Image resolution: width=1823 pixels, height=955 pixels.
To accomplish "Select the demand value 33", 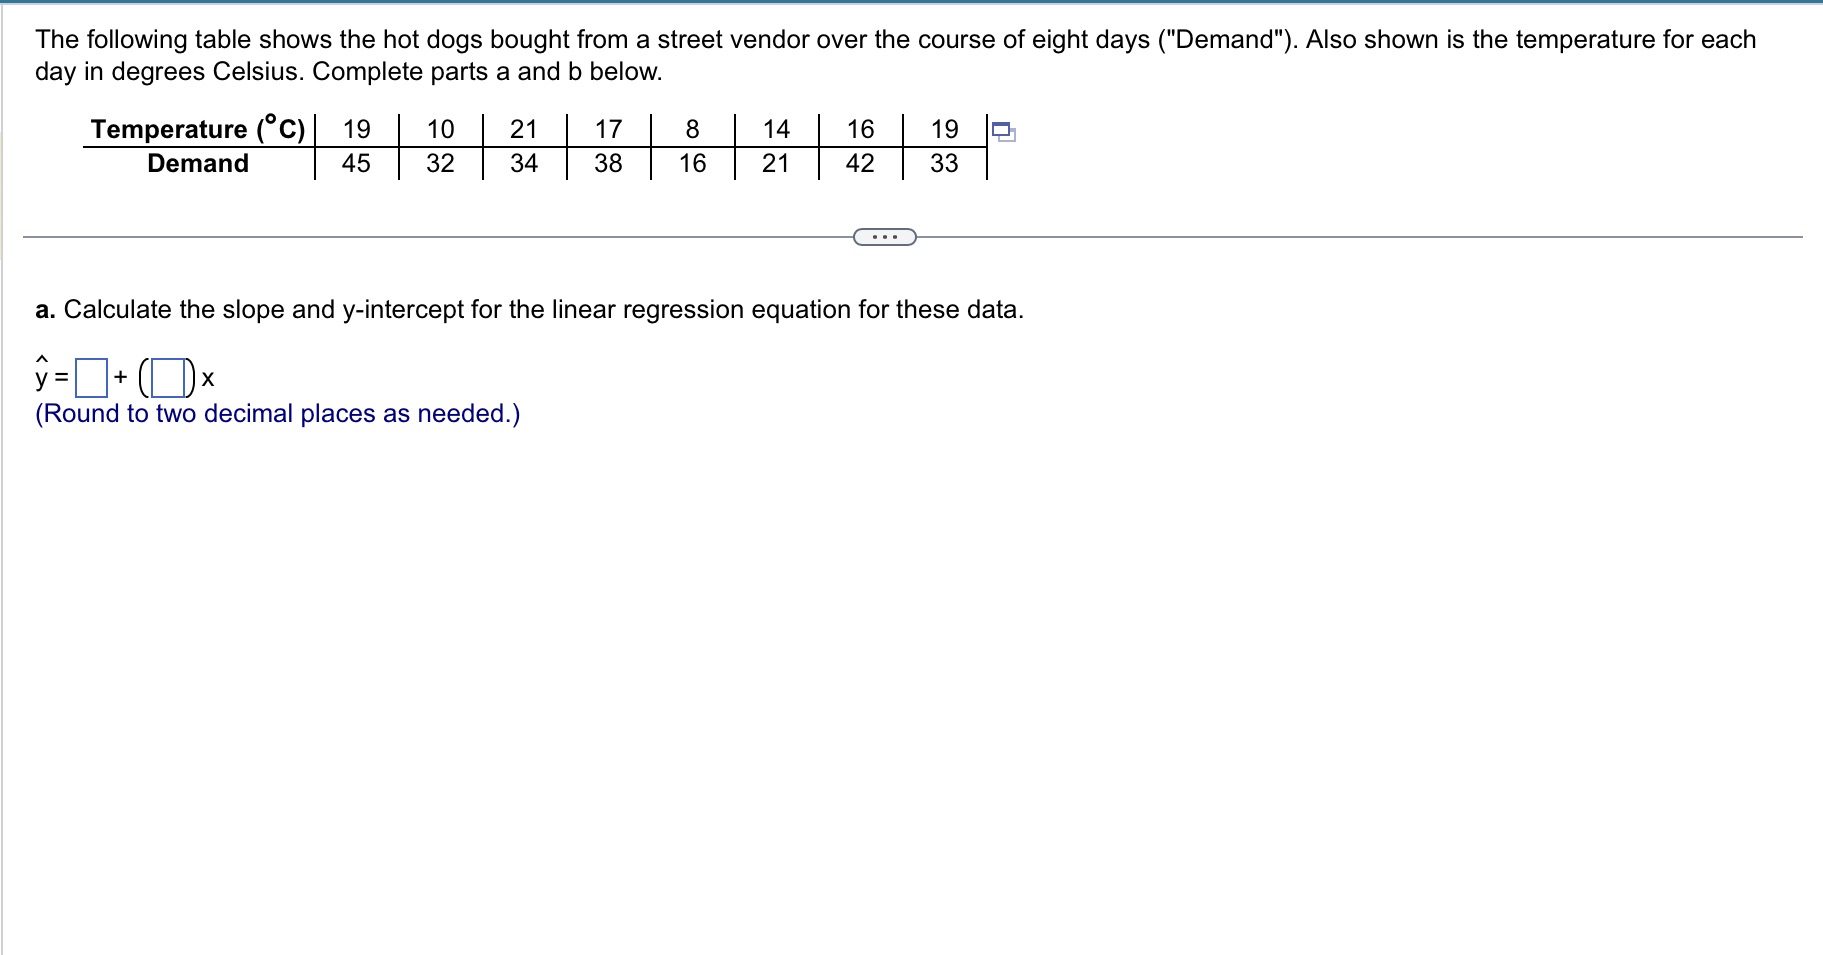I will [x=942, y=163].
